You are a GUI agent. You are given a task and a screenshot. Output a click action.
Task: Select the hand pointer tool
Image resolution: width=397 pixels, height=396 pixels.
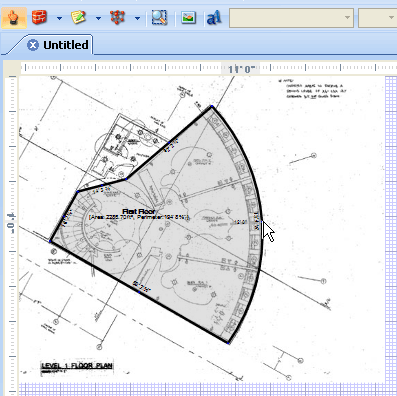pos(14,17)
